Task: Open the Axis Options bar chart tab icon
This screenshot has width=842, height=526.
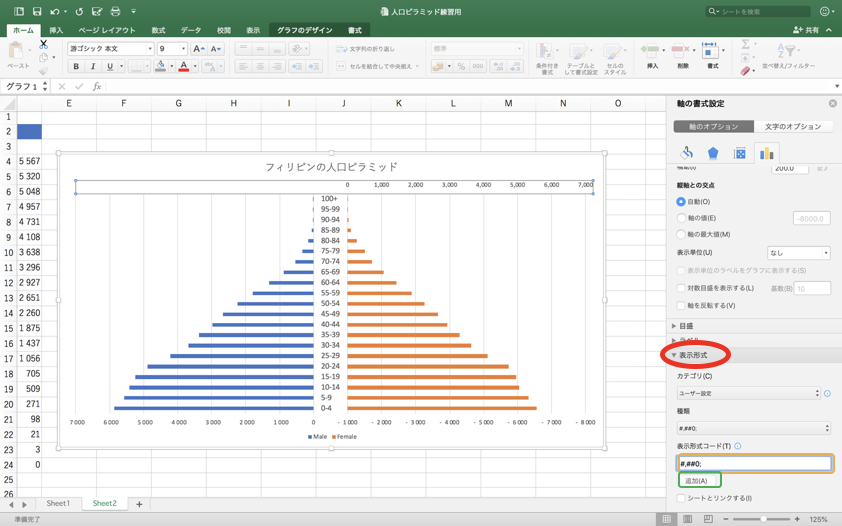Action: pyautogui.click(x=766, y=154)
